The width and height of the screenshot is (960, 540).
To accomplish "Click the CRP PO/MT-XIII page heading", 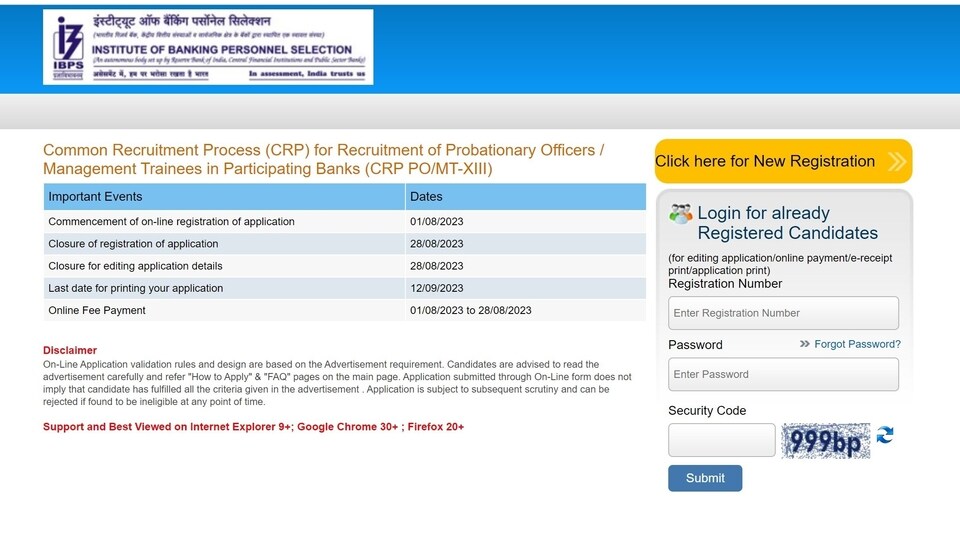I will tap(324, 159).
